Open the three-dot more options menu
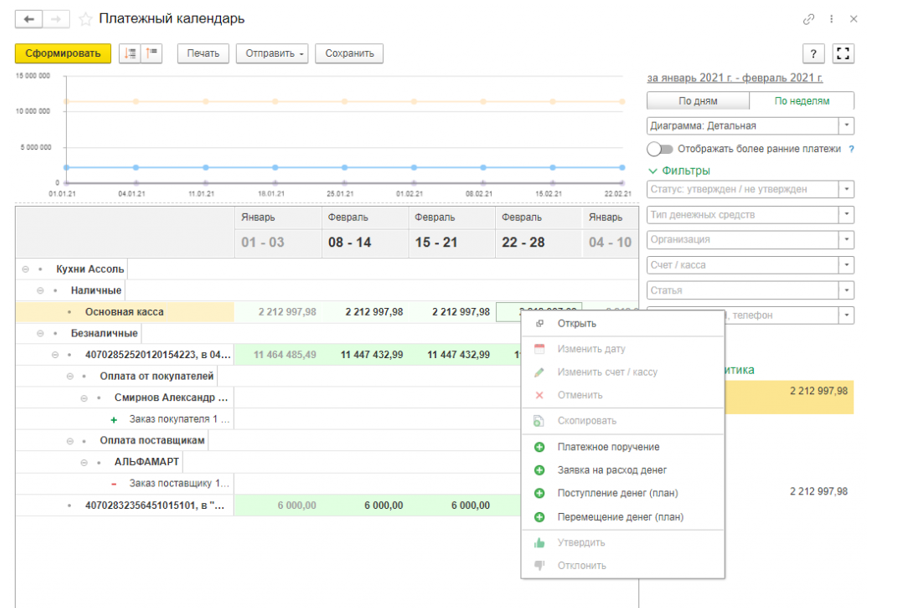 pos(831,19)
